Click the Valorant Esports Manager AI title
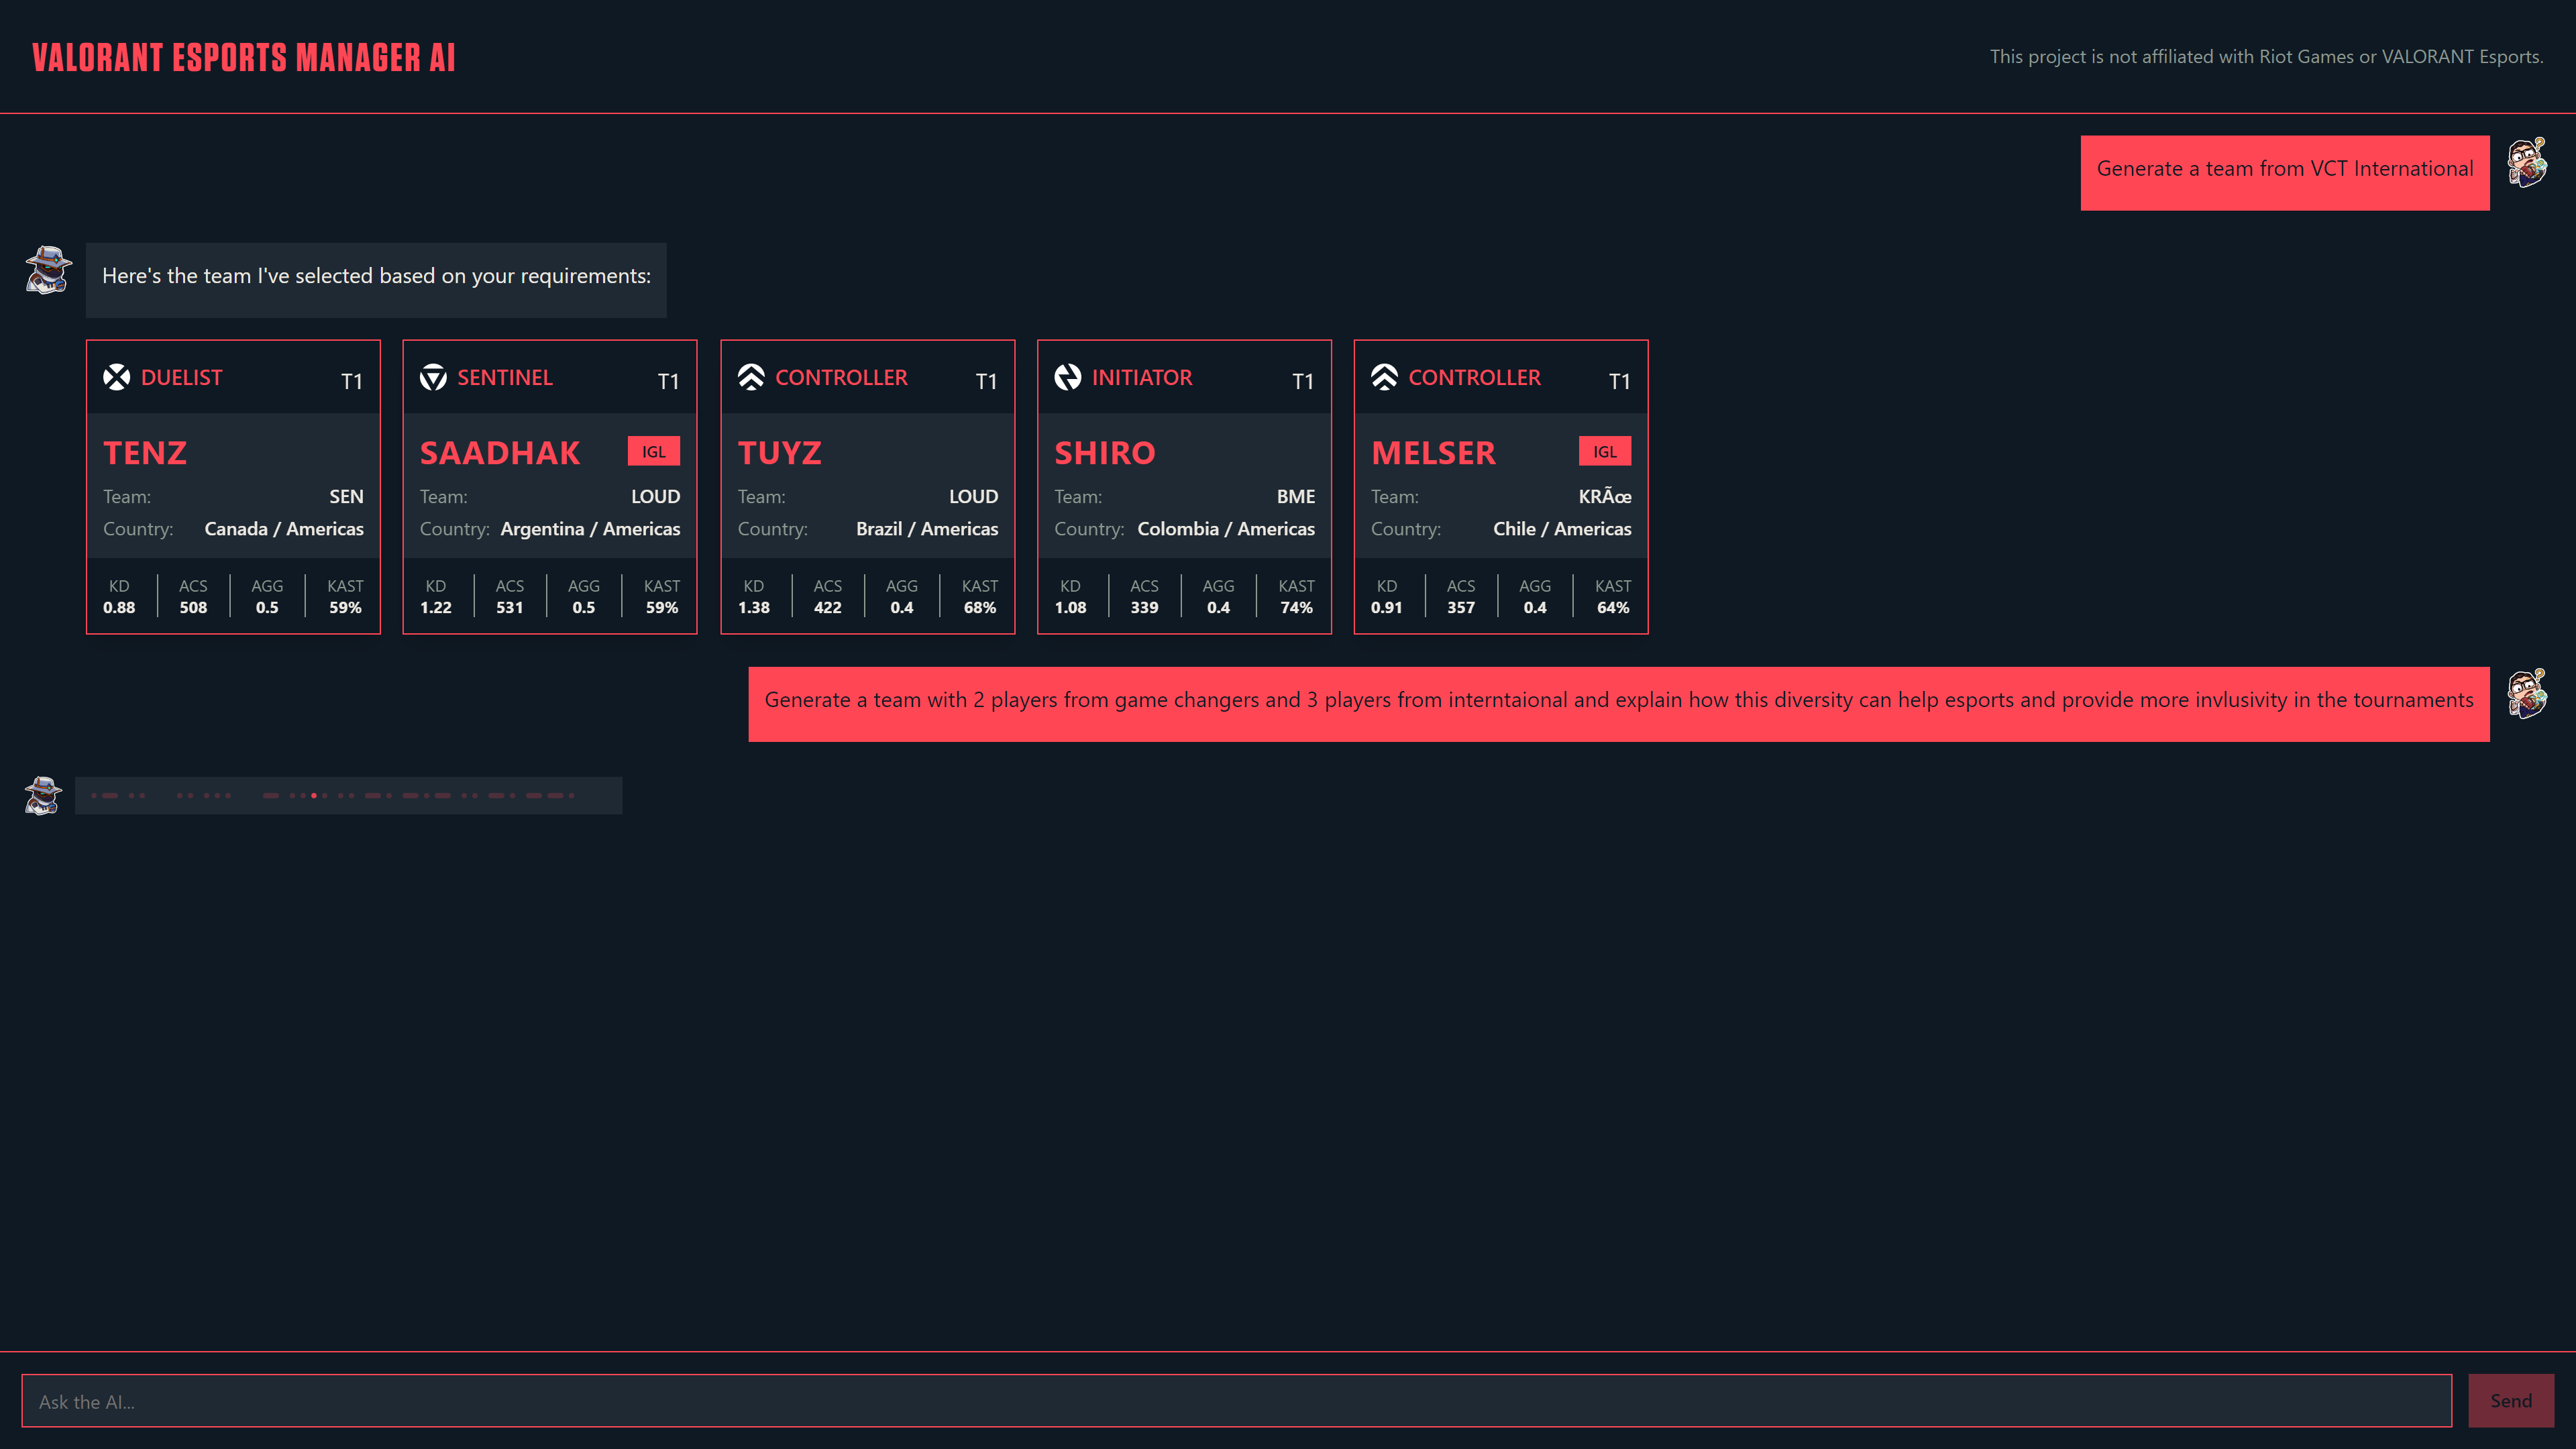 point(243,57)
